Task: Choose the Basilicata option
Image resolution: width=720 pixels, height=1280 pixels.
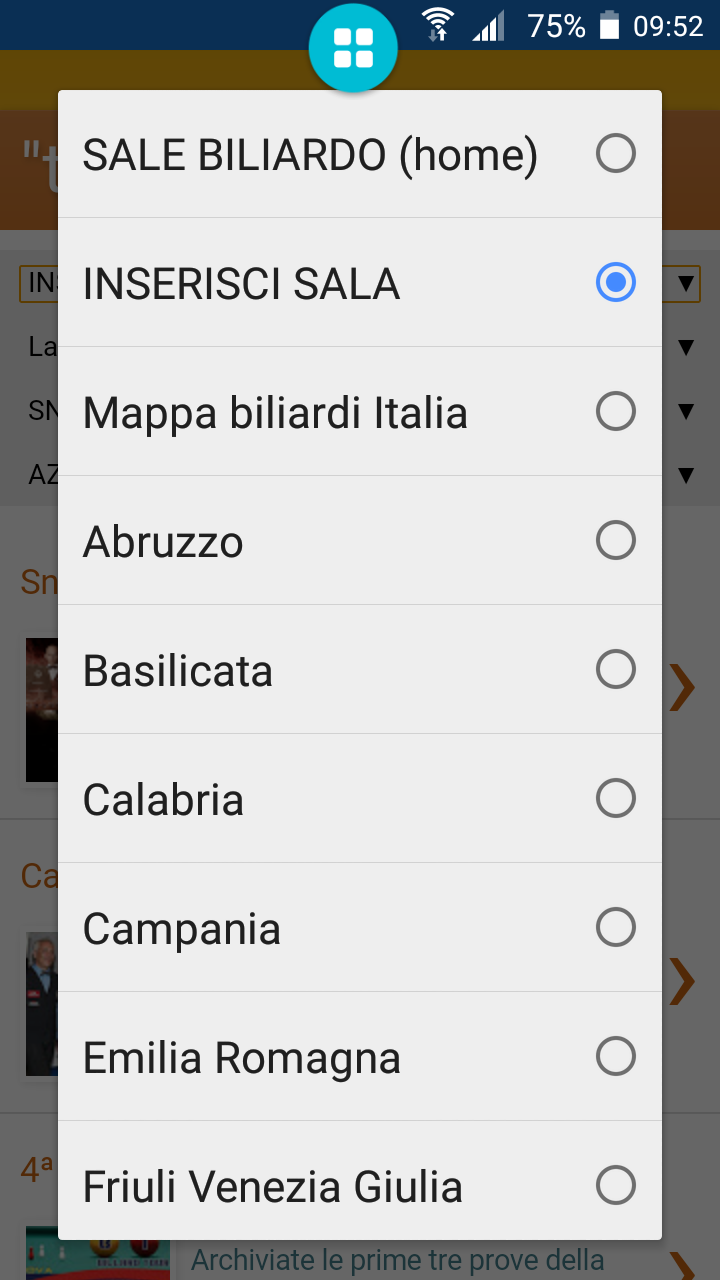Action: click(360, 670)
